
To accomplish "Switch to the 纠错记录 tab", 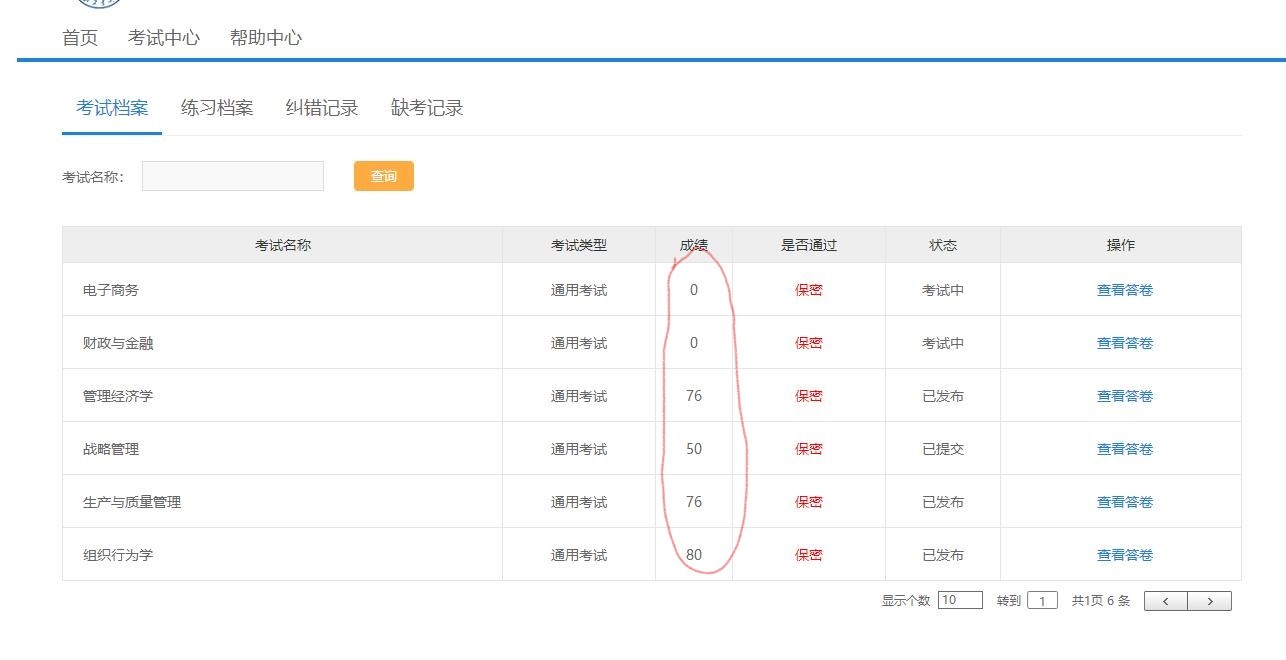I will pyautogui.click(x=322, y=108).
